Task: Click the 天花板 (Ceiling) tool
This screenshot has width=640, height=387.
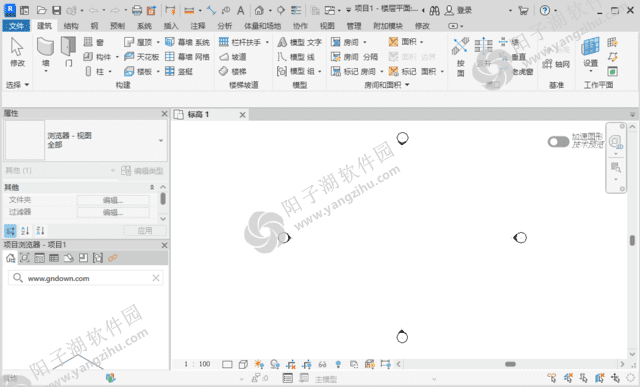Action: click(x=141, y=57)
